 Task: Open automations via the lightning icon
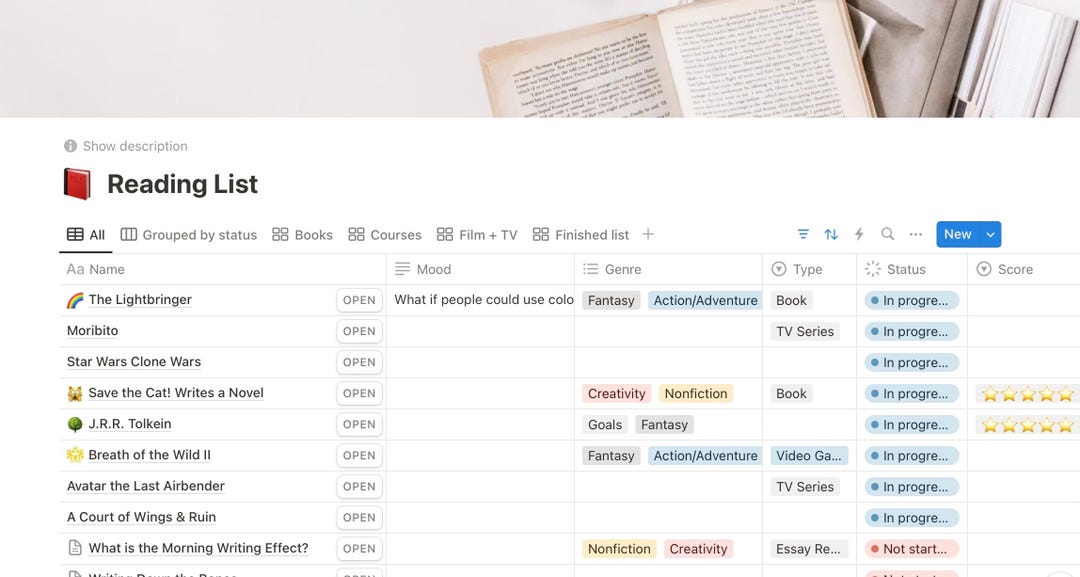point(858,233)
